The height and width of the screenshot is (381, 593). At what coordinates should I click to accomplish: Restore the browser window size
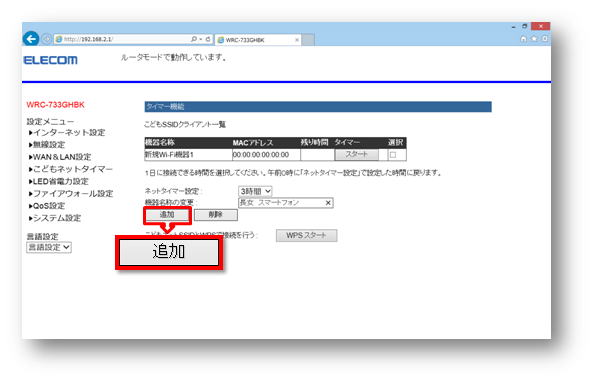525,26
